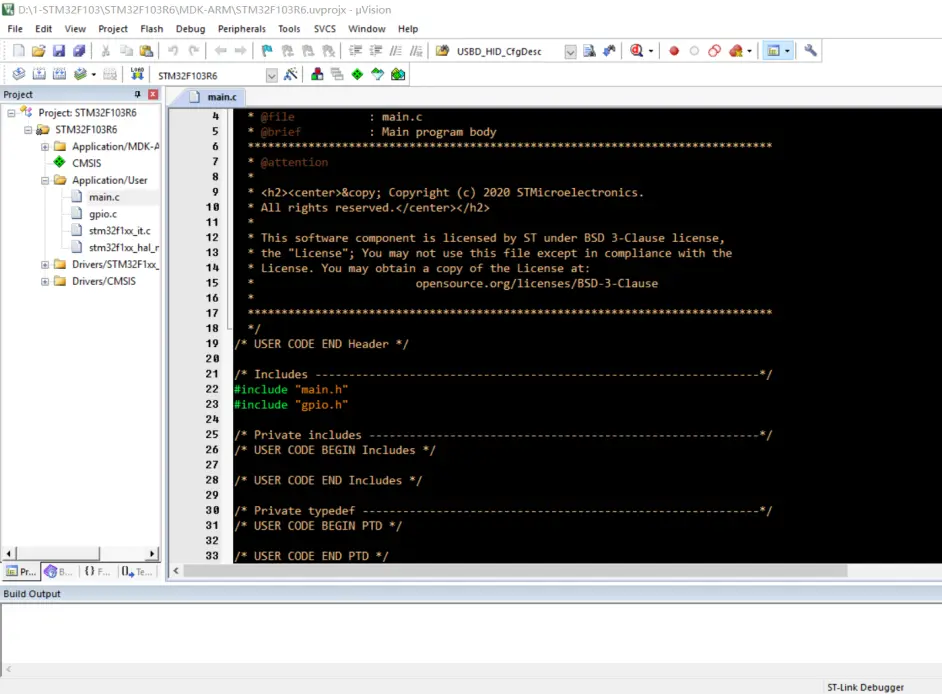This screenshot has height=694, width=942.
Task: Select the CMSIS component in the project tree
Action: tap(87, 163)
